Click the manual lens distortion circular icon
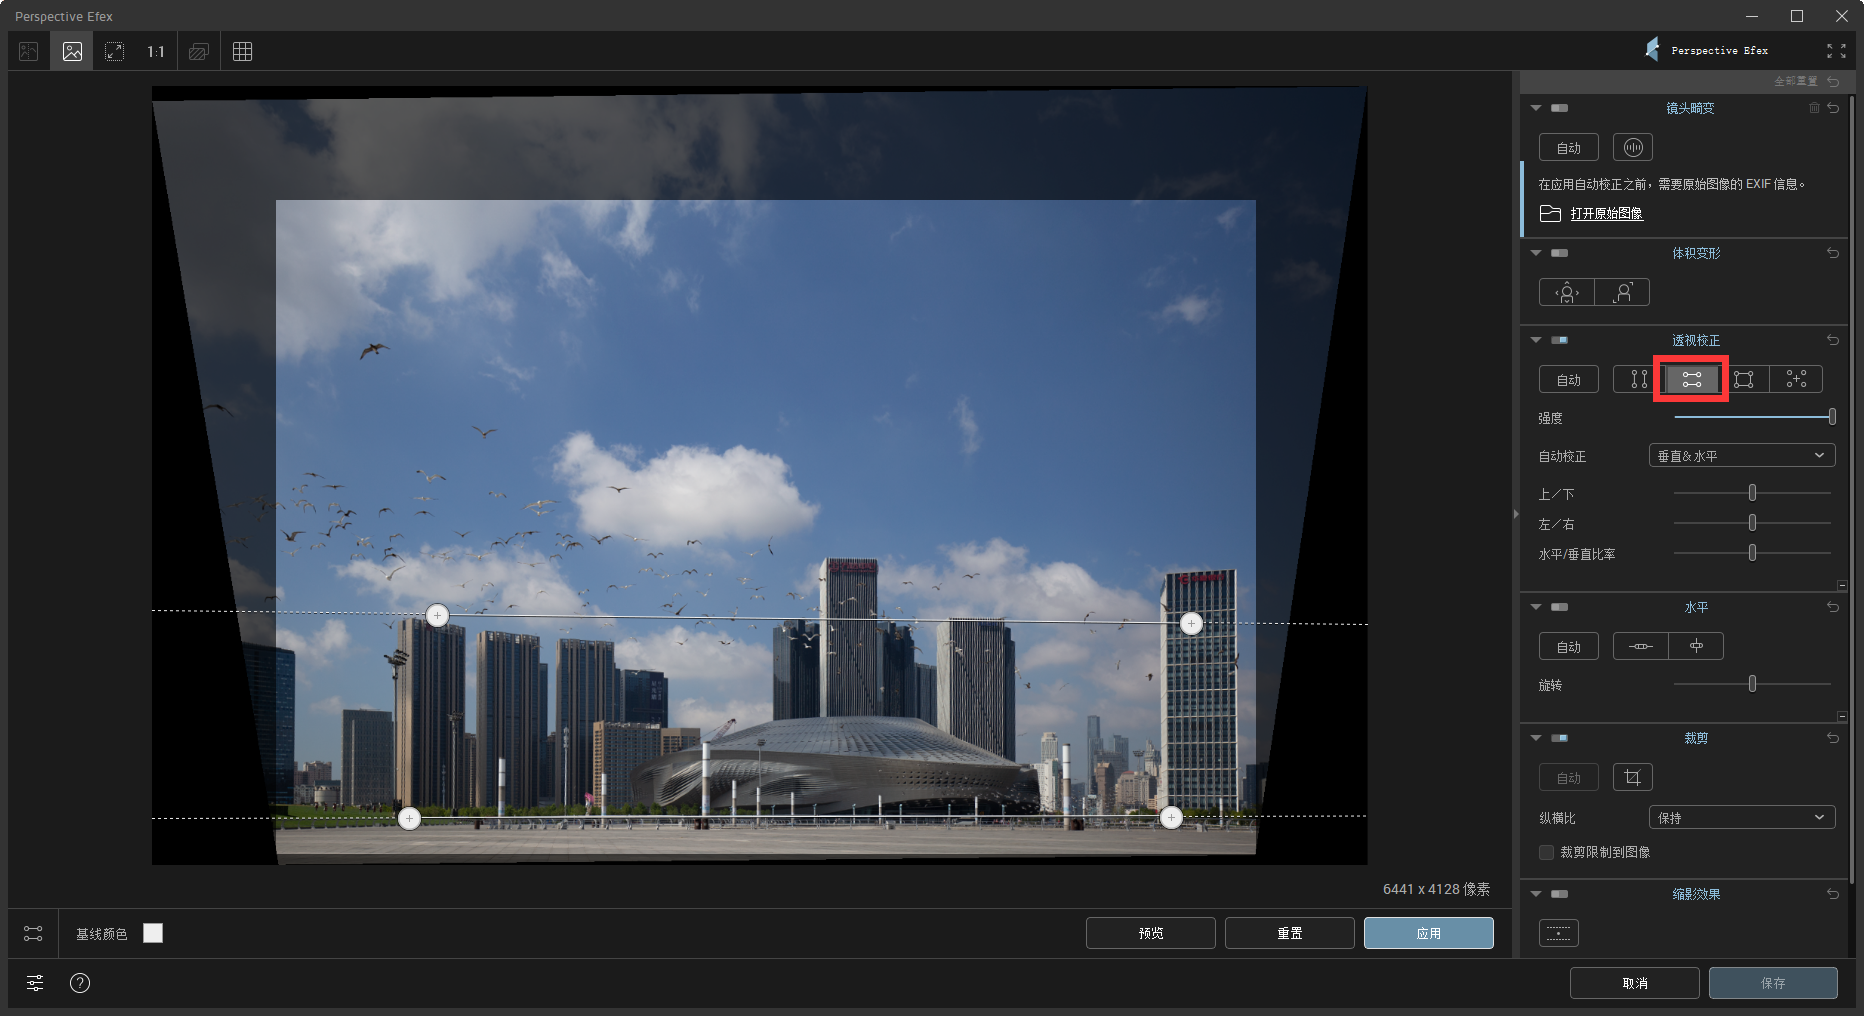Viewport: 1864px width, 1016px height. click(1633, 147)
